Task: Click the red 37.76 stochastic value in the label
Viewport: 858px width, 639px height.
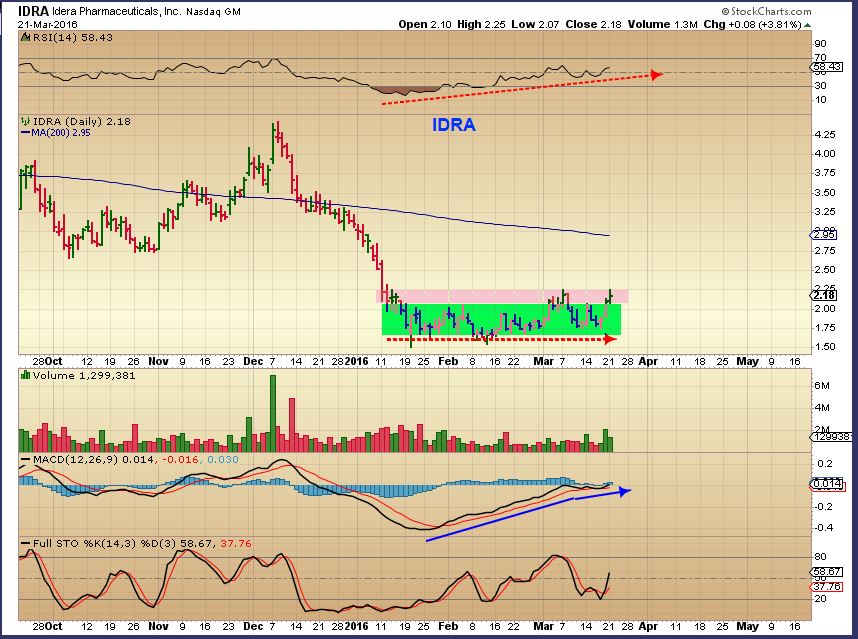Action: 236,544
